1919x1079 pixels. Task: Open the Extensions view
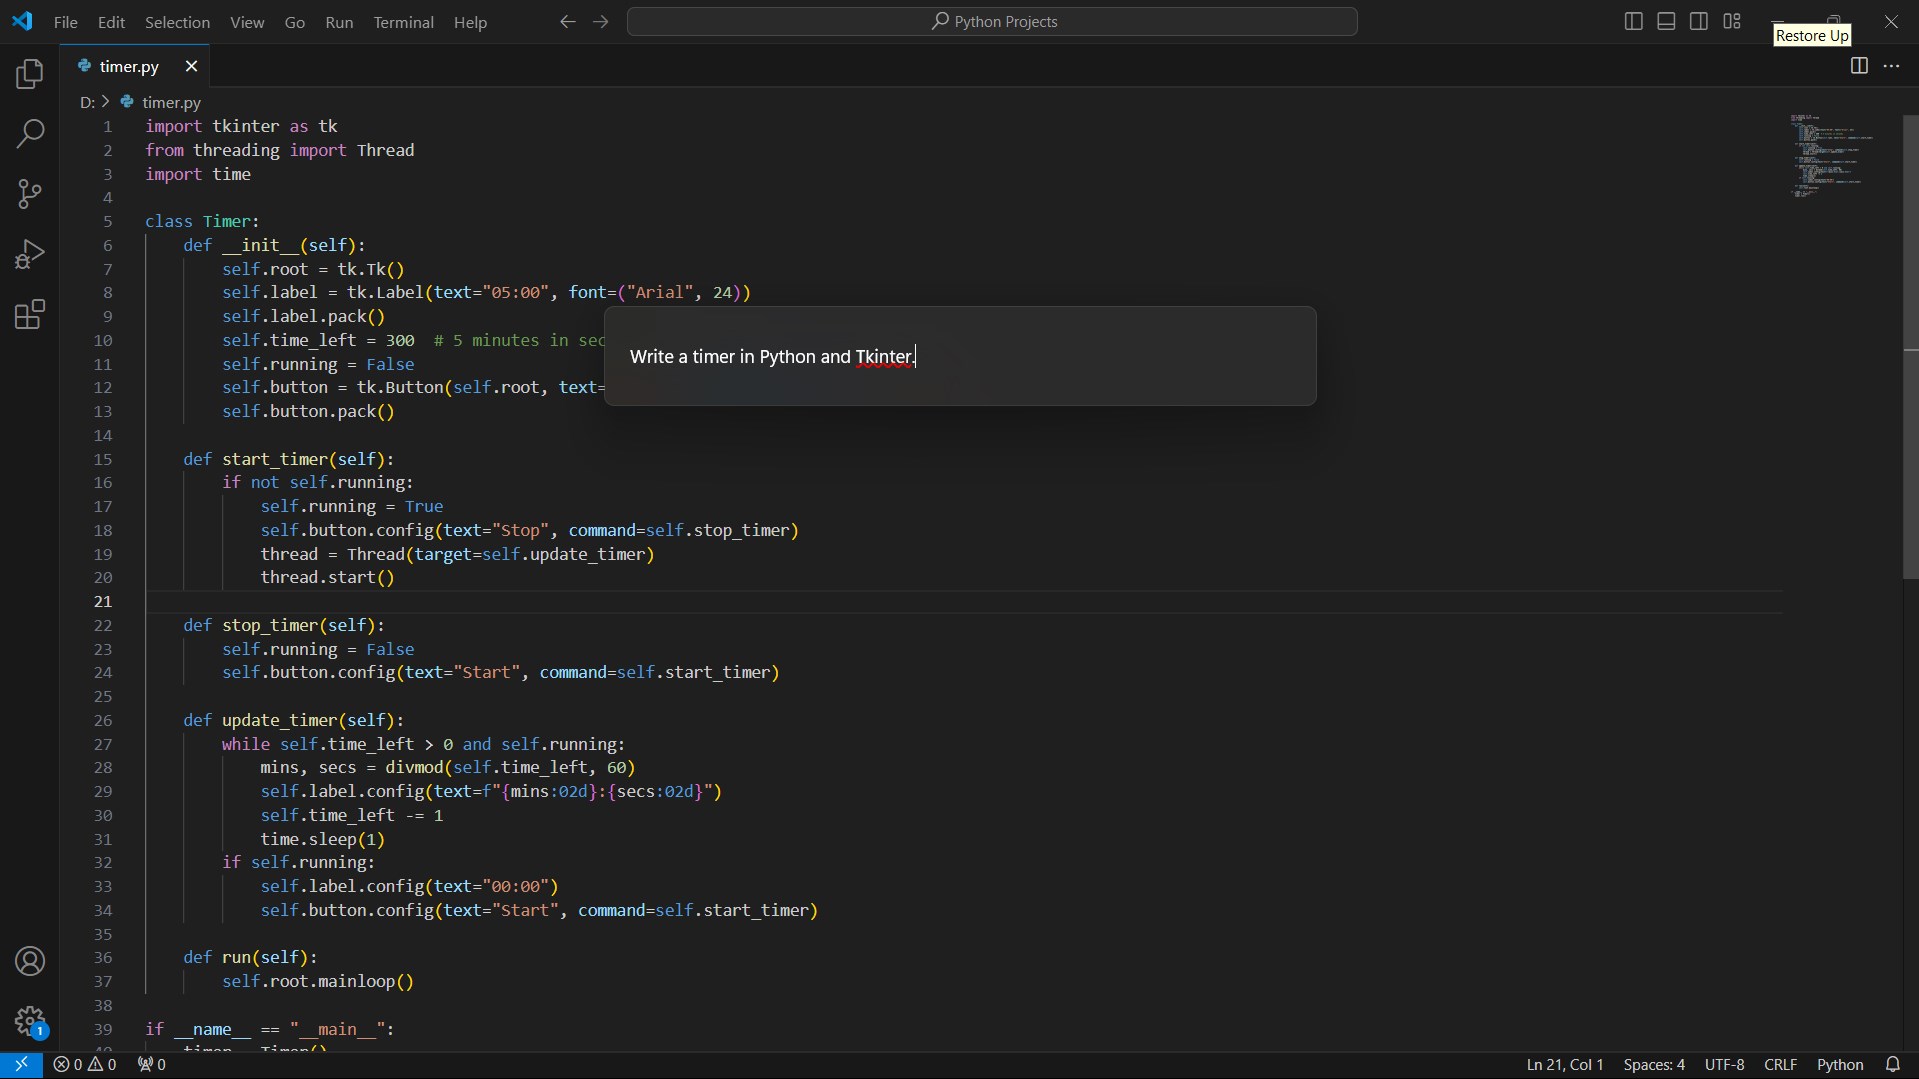tap(30, 315)
